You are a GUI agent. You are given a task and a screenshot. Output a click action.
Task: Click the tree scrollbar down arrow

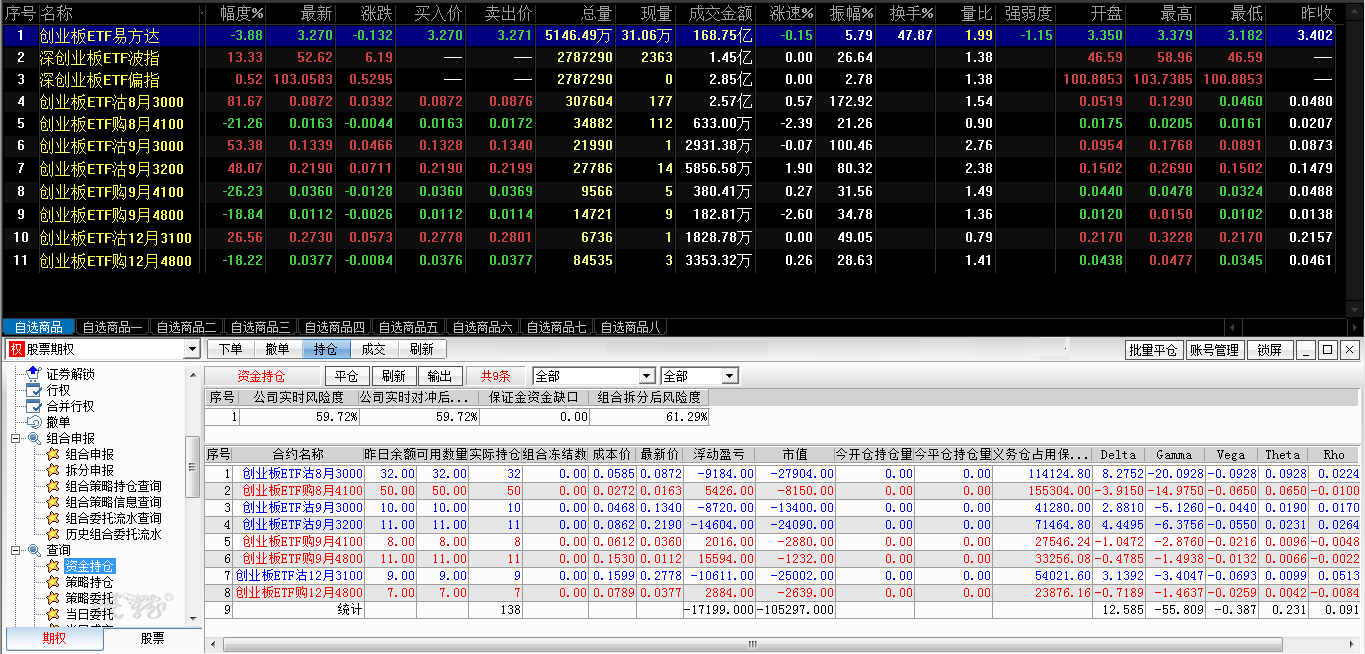click(193, 618)
